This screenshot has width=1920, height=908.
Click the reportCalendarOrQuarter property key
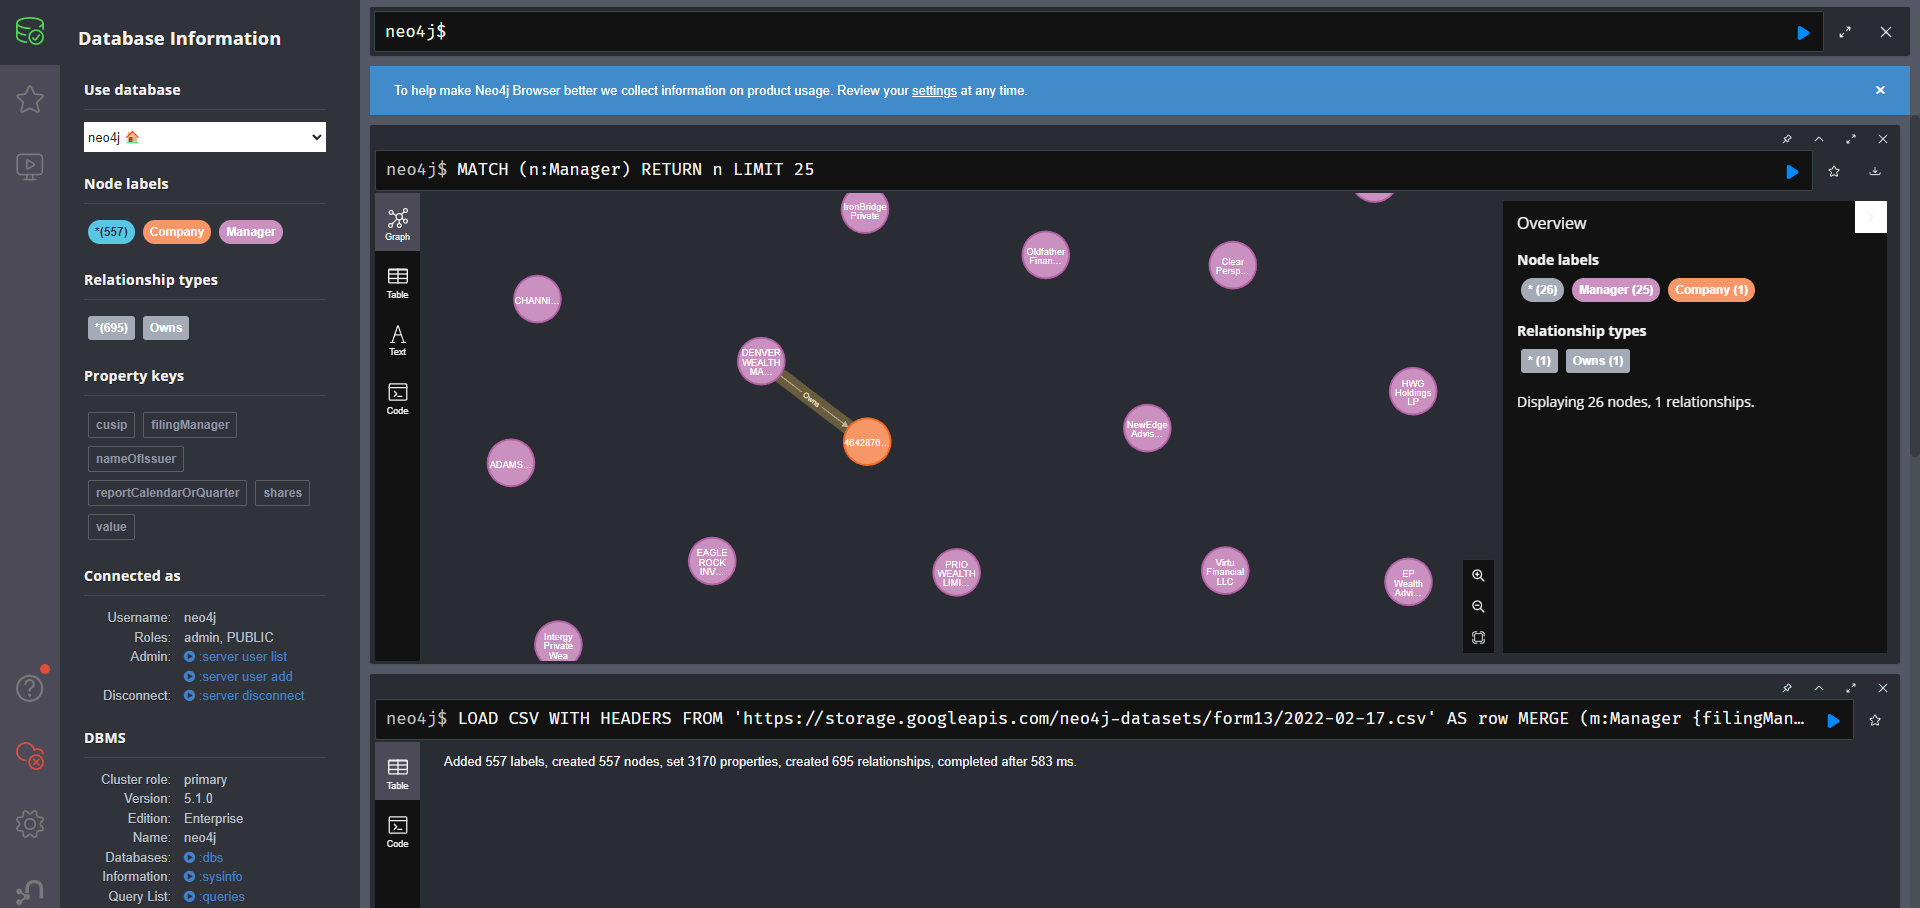pos(168,493)
